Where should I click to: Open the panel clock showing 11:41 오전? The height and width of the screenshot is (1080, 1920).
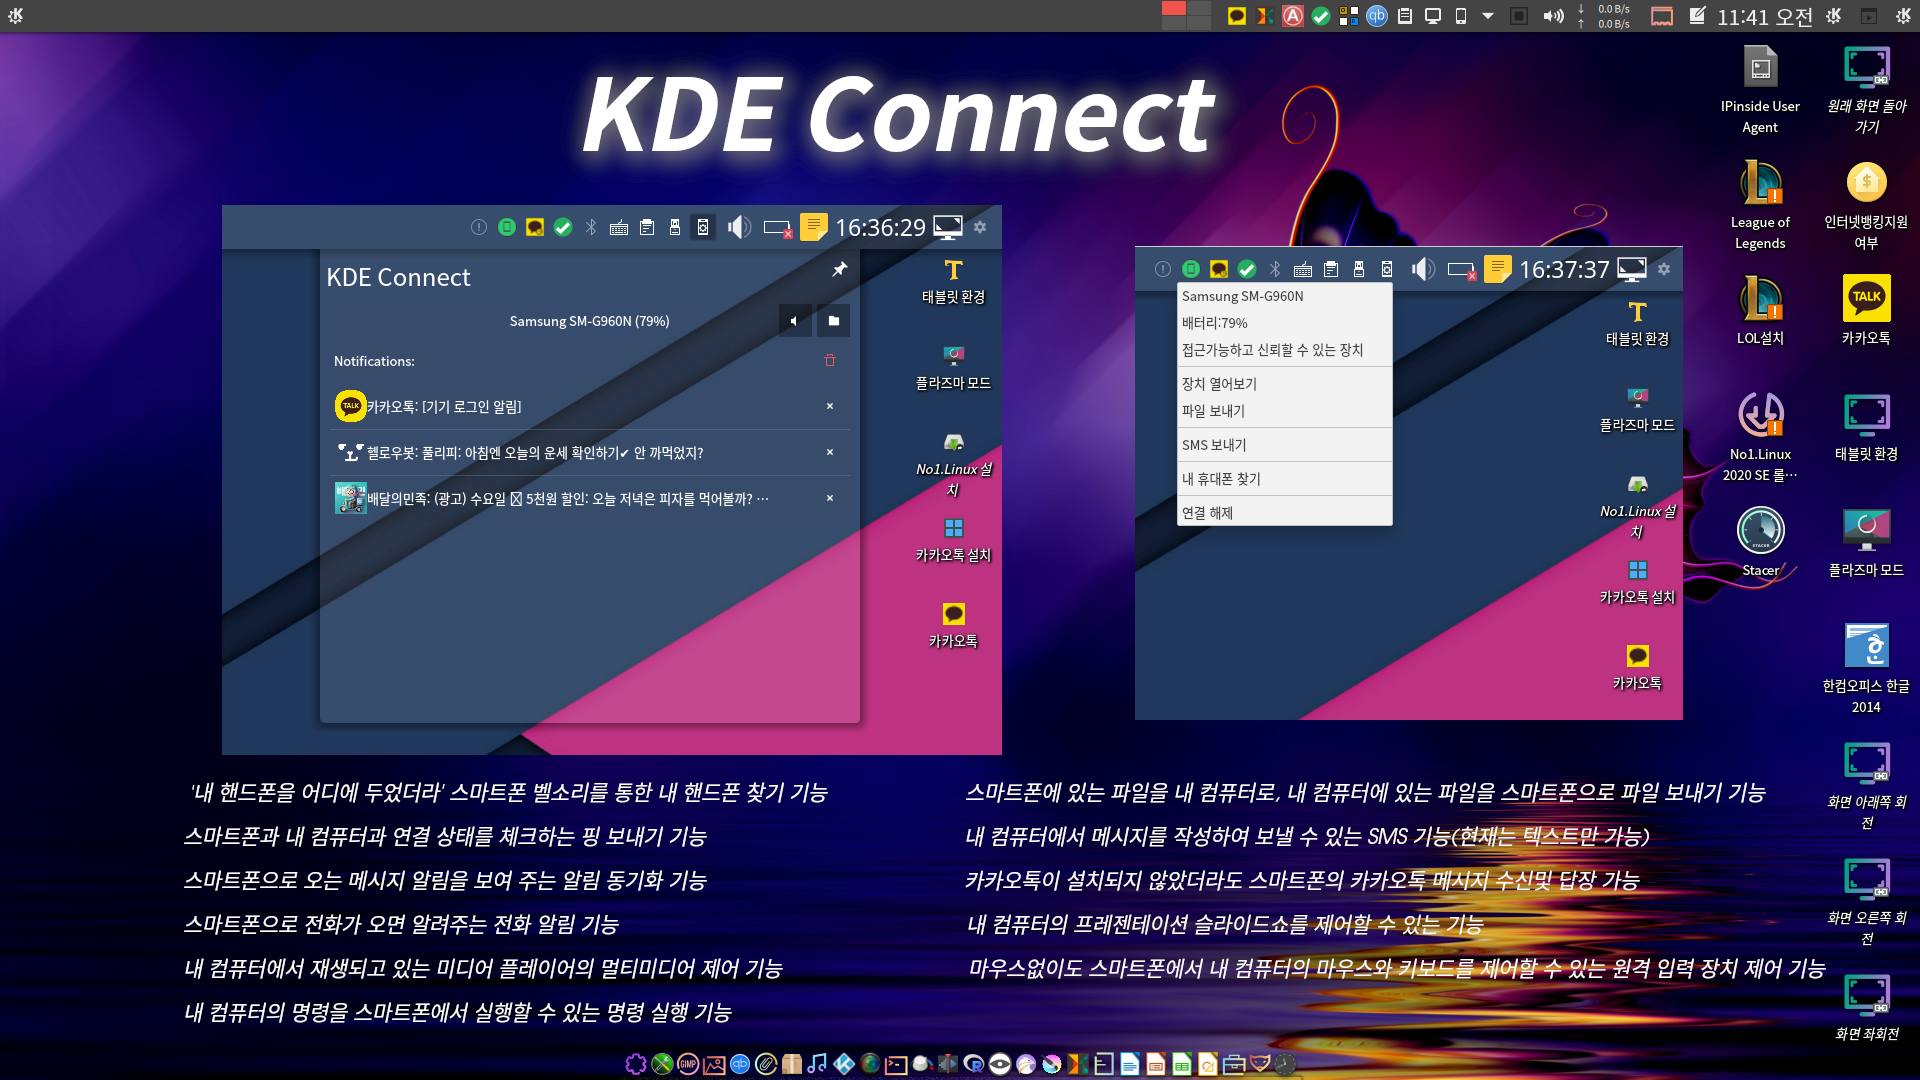1765,16
